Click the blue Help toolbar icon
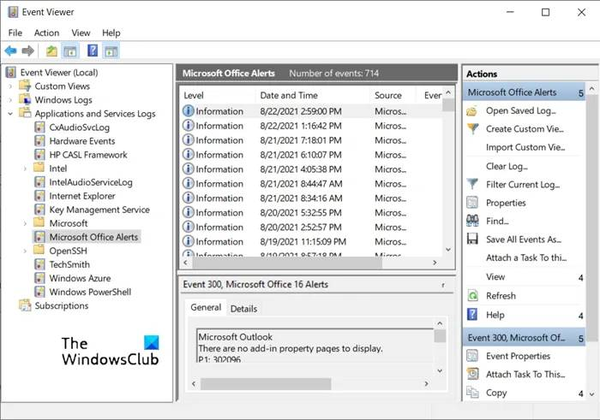Image resolution: width=600 pixels, height=420 pixels. pyautogui.click(x=93, y=51)
